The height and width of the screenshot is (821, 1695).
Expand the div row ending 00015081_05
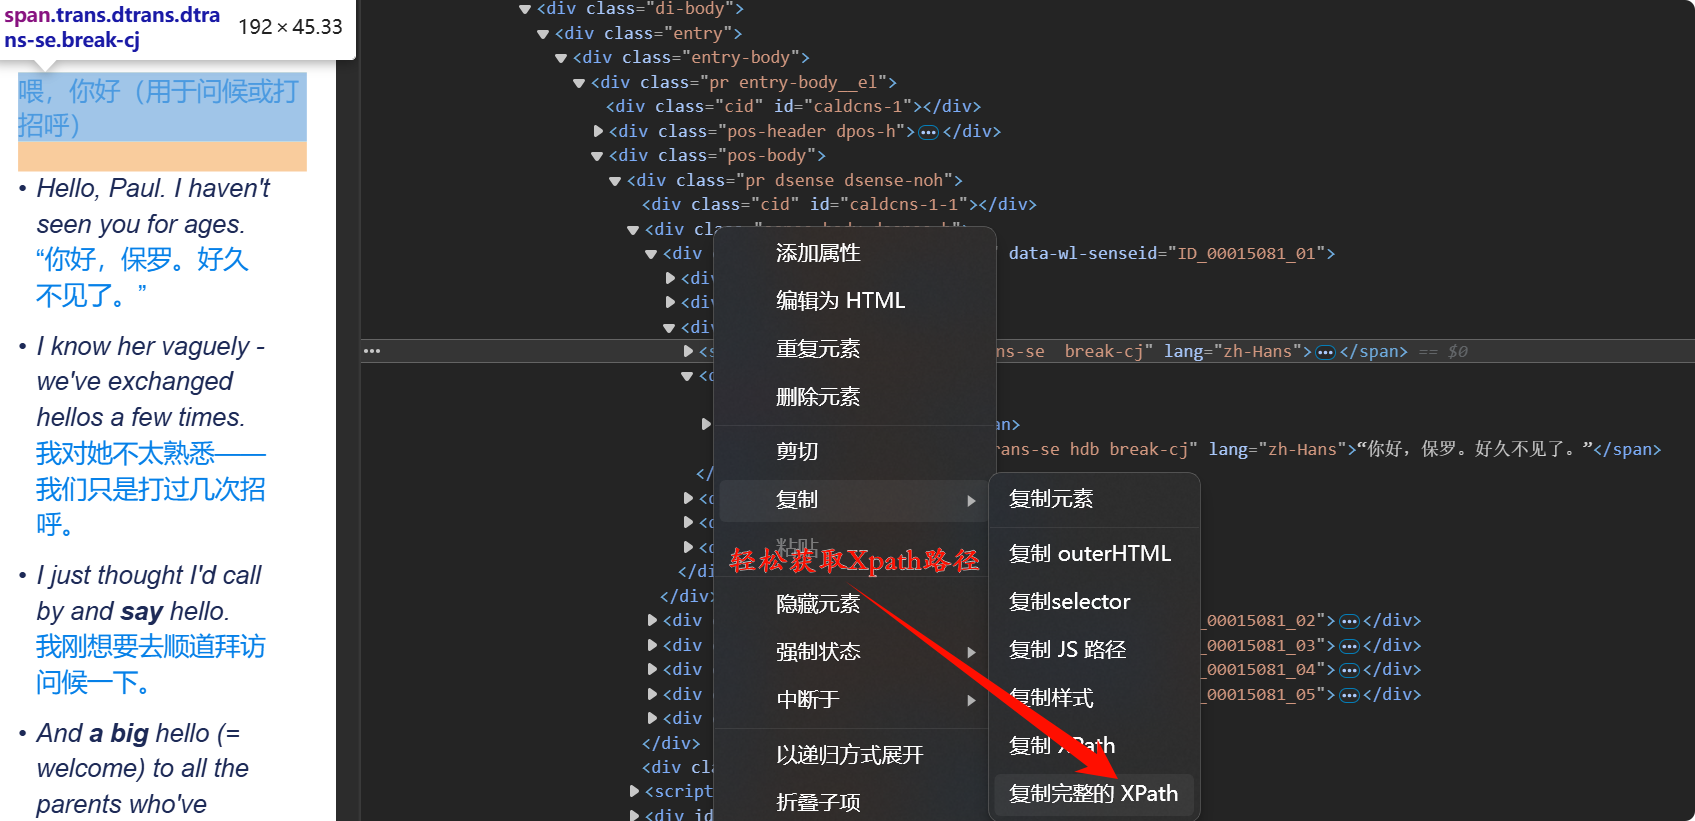click(652, 694)
